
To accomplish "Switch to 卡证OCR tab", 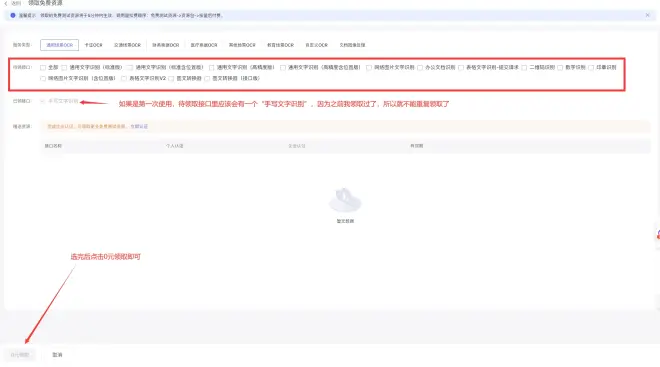I will pos(93,45).
